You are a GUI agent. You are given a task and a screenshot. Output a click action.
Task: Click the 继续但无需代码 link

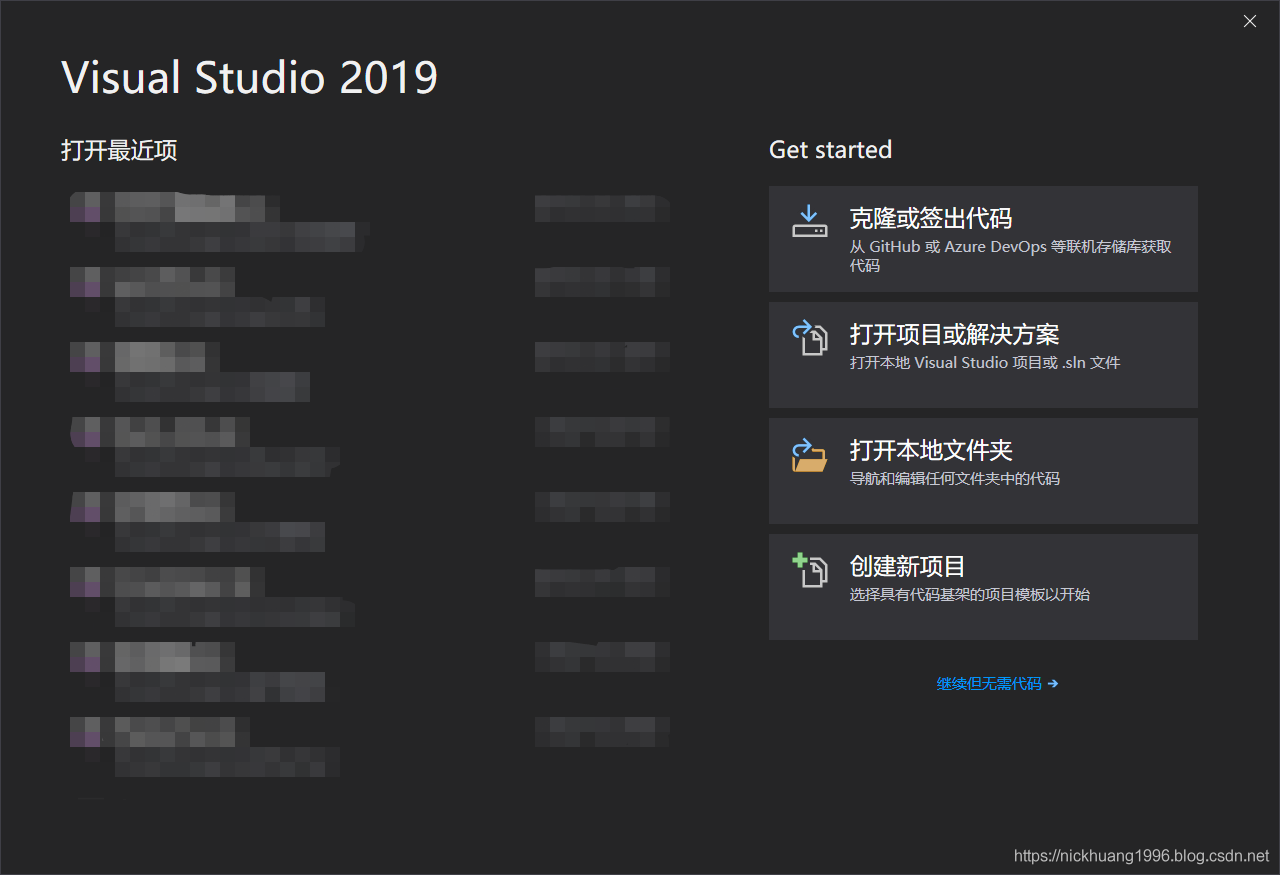click(997, 684)
